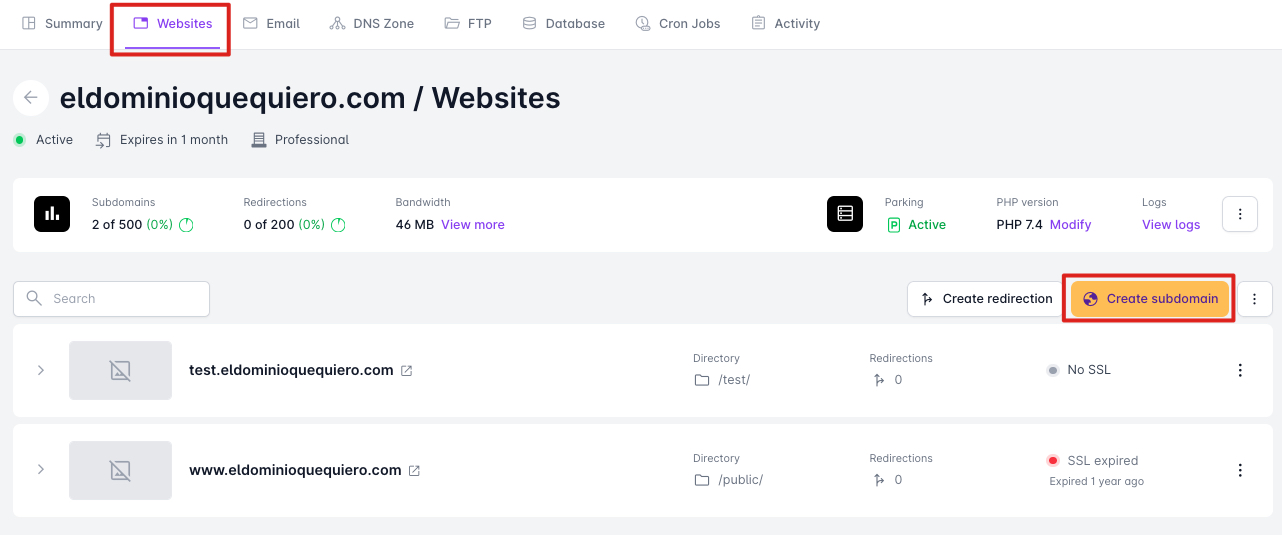The image size is (1282, 535).
Task: Click the subdomains usage gauge icon
Action: pyautogui.click(x=186, y=225)
